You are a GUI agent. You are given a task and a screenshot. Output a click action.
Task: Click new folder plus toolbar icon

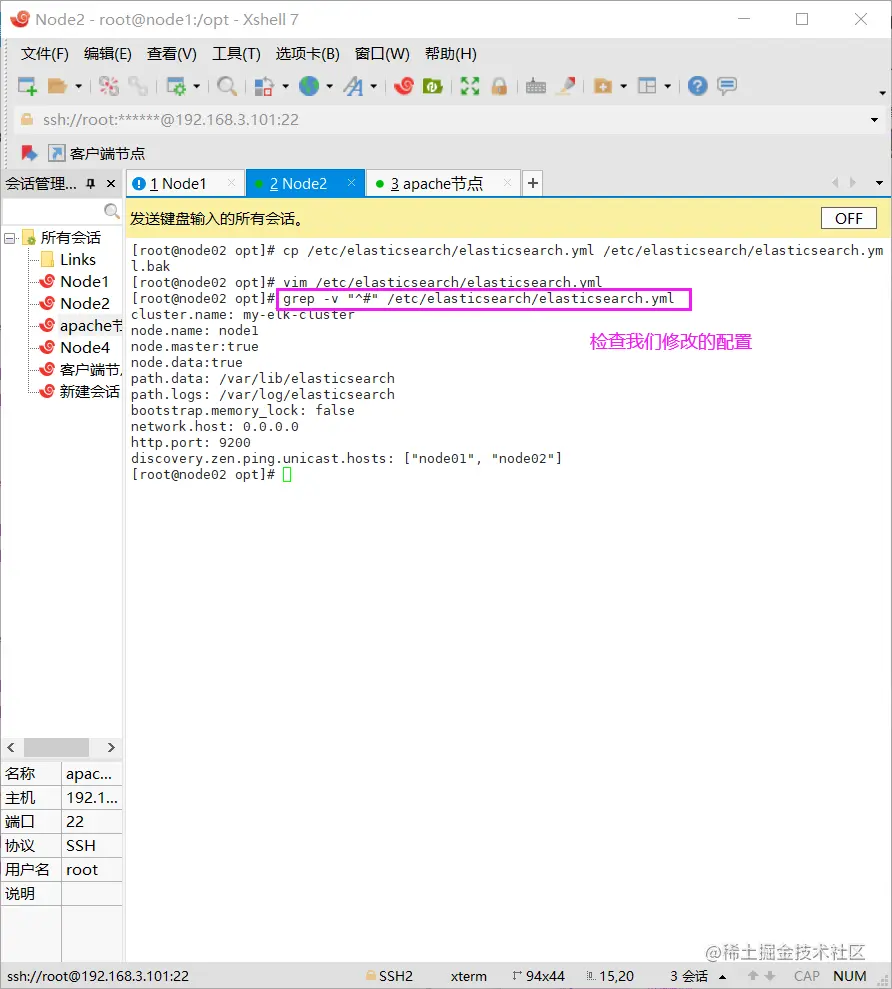pos(603,86)
